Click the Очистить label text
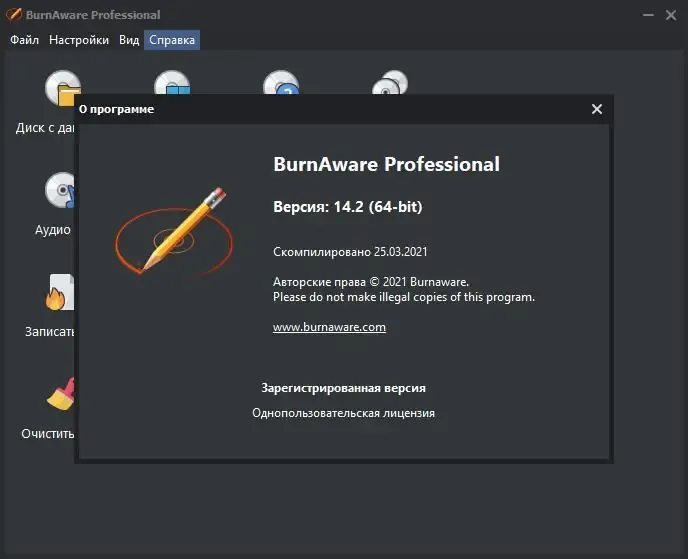Image resolution: width=688 pixels, height=559 pixels. [48, 434]
